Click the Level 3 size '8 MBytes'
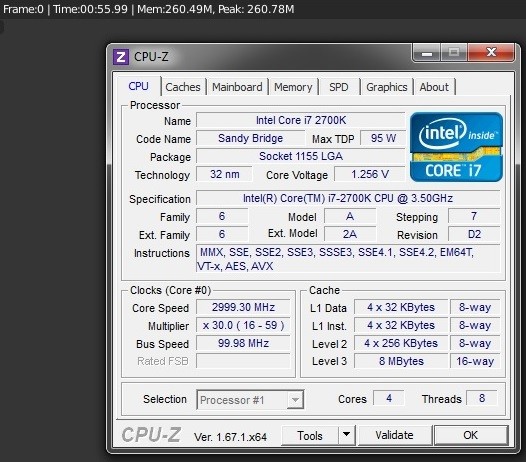Screen dimensions: 526x462 click(x=401, y=361)
